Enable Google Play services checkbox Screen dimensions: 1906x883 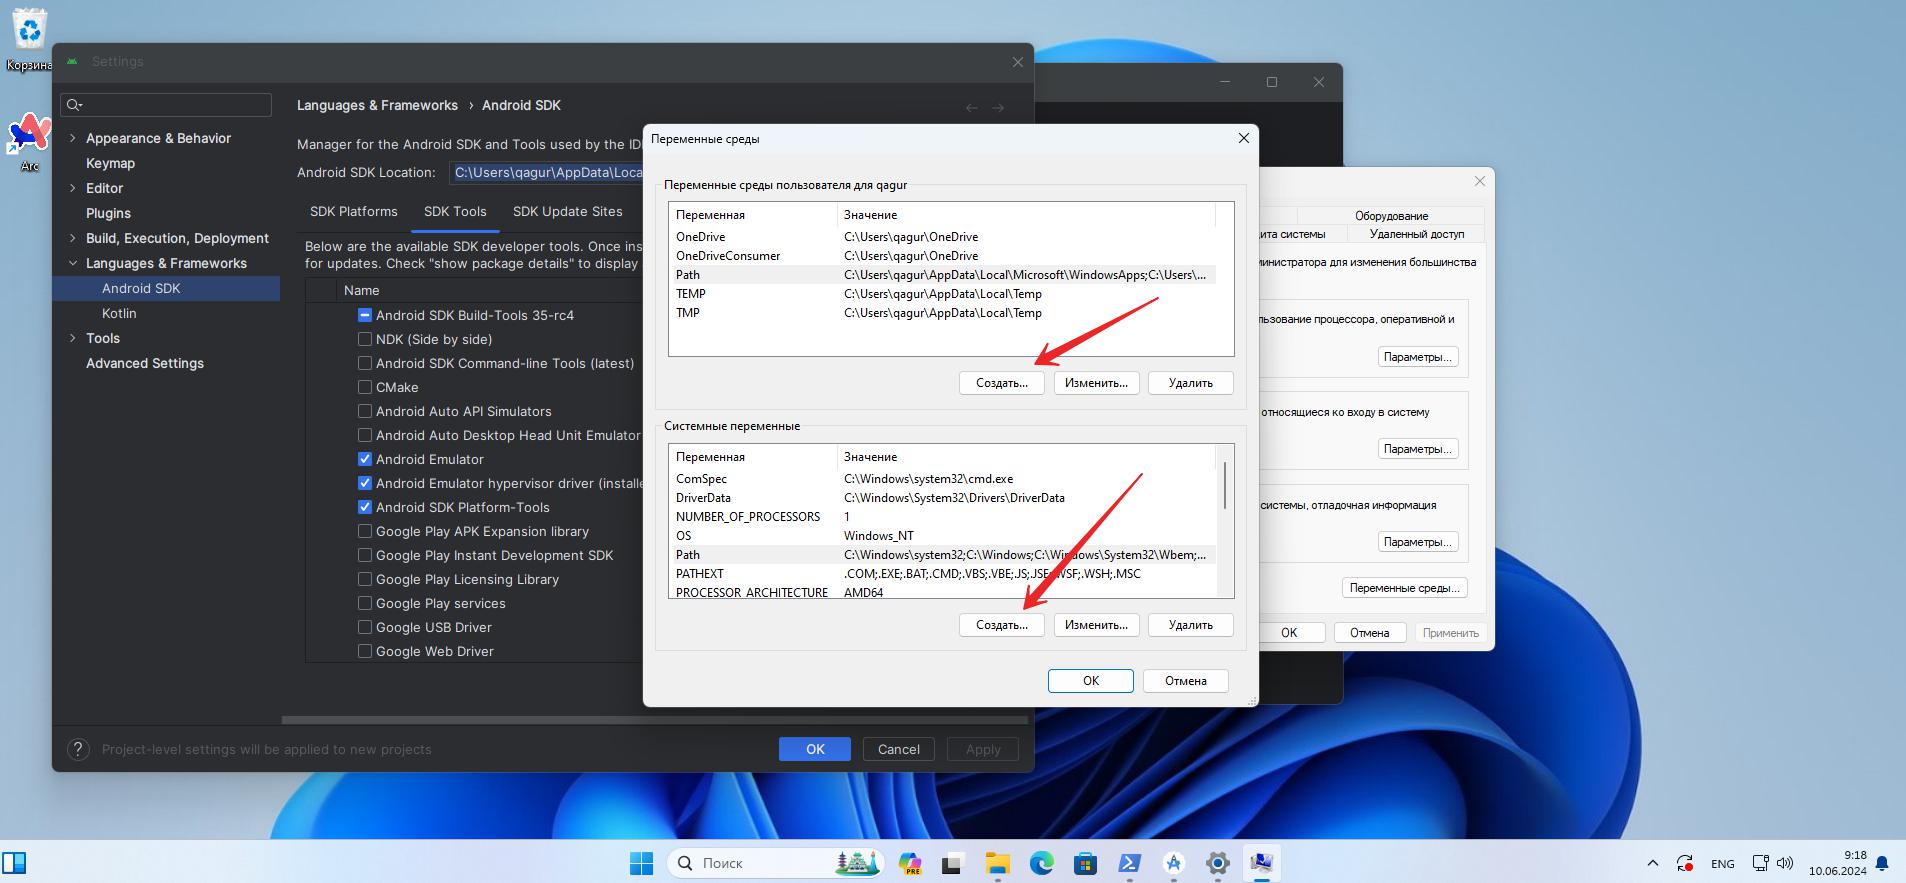pyautogui.click(x=365, y=603)
